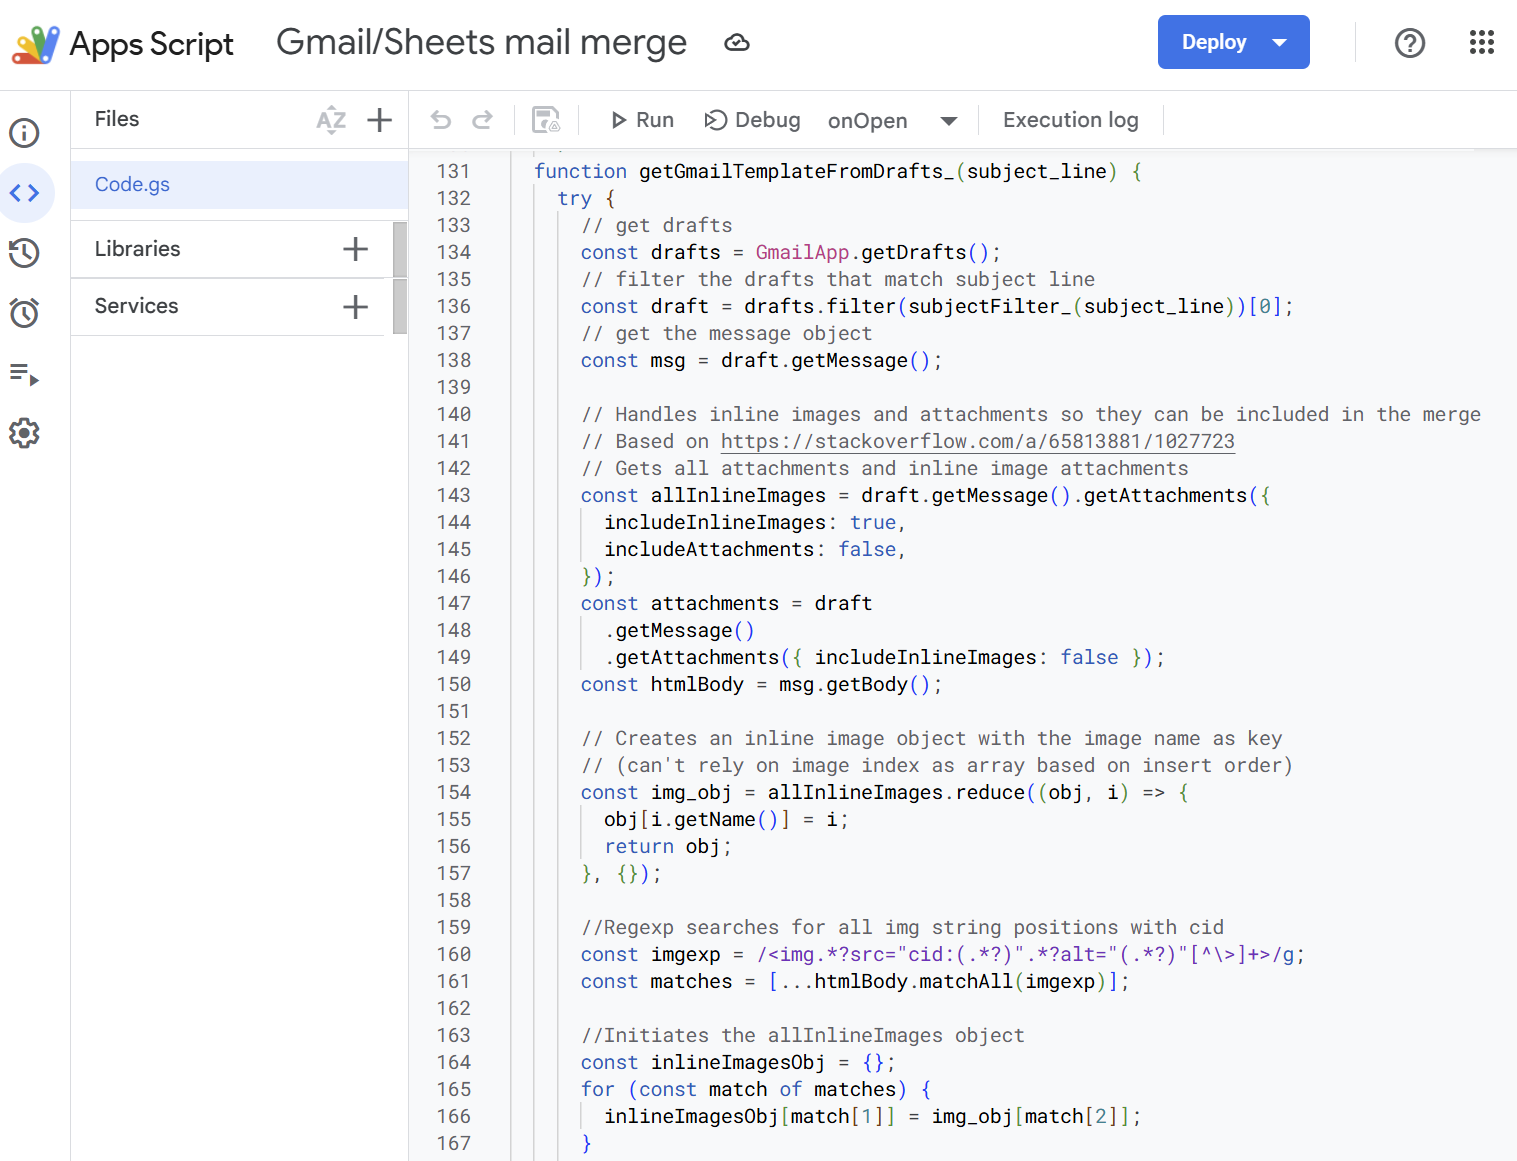Open the onOpen function dropdown

click(892, 121)
